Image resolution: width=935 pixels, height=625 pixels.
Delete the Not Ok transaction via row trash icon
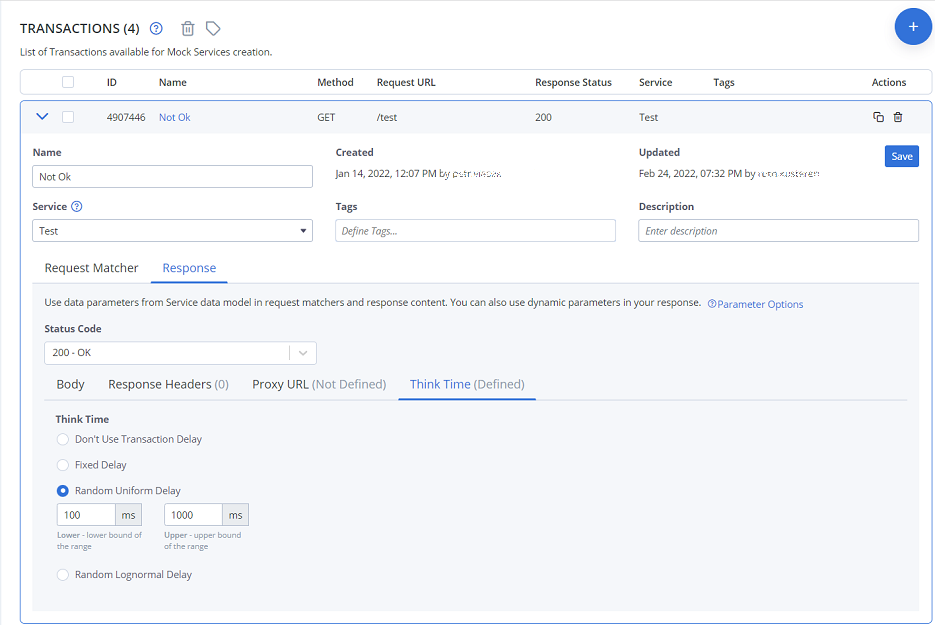[x=898, y=117]
